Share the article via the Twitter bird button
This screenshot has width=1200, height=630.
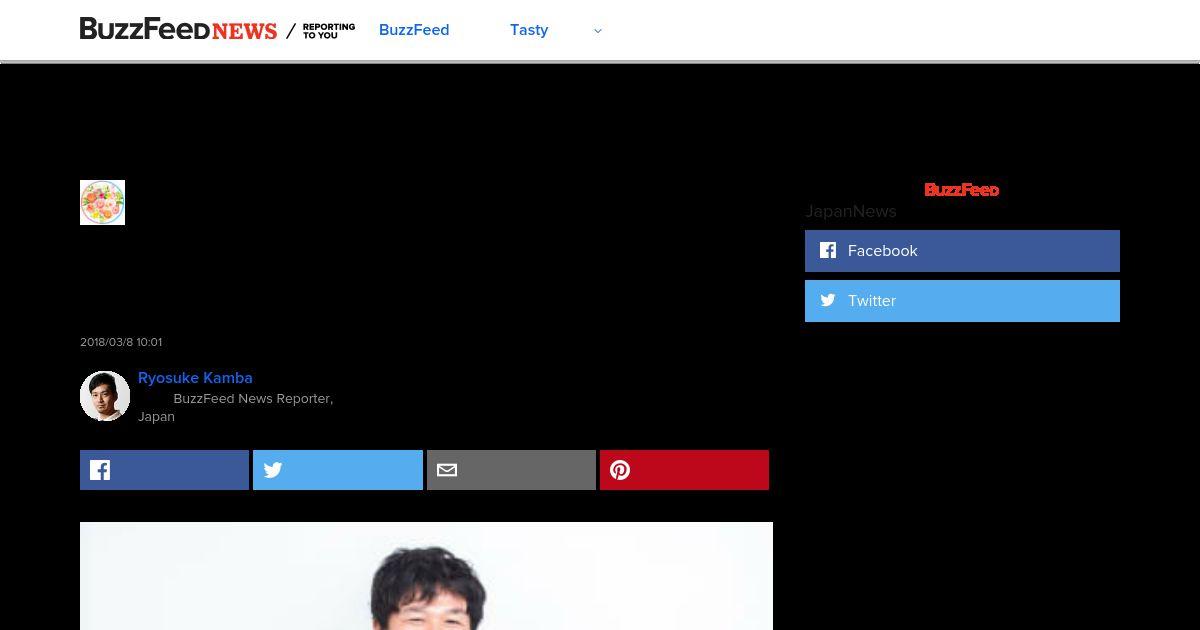(338, 470)
